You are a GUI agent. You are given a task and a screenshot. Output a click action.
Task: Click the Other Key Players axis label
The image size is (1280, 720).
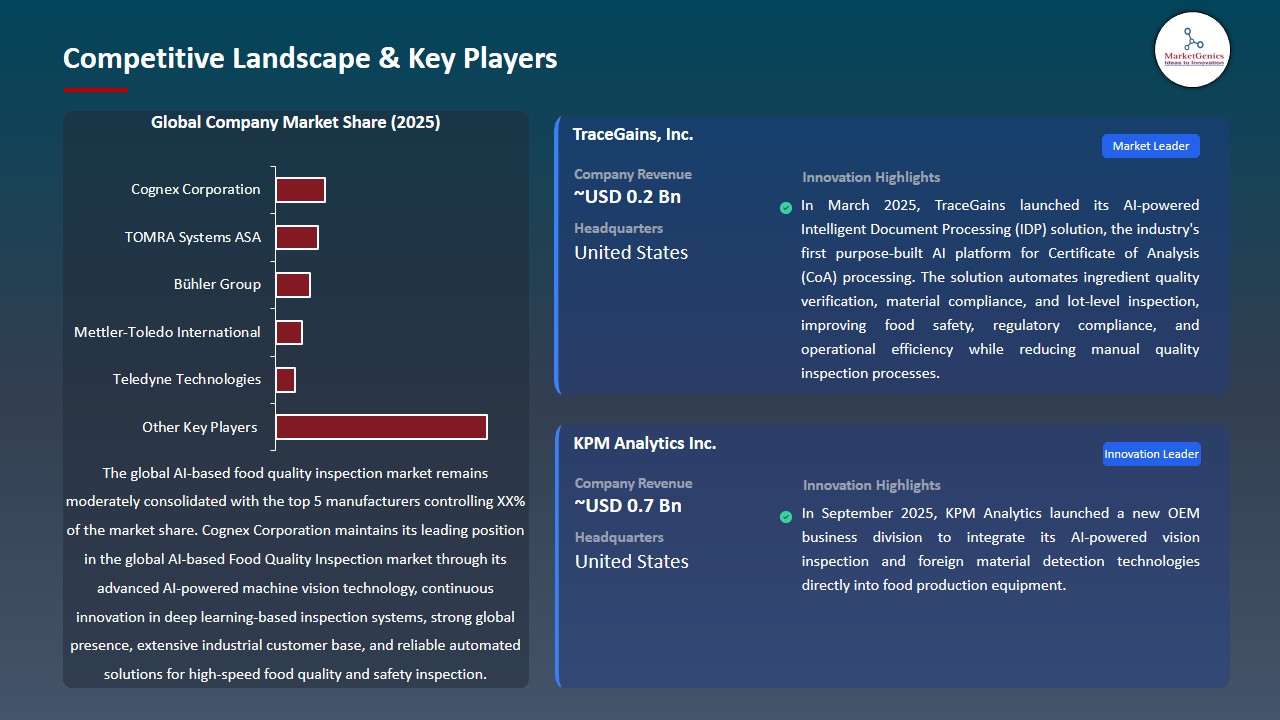(x=200, y=427)
